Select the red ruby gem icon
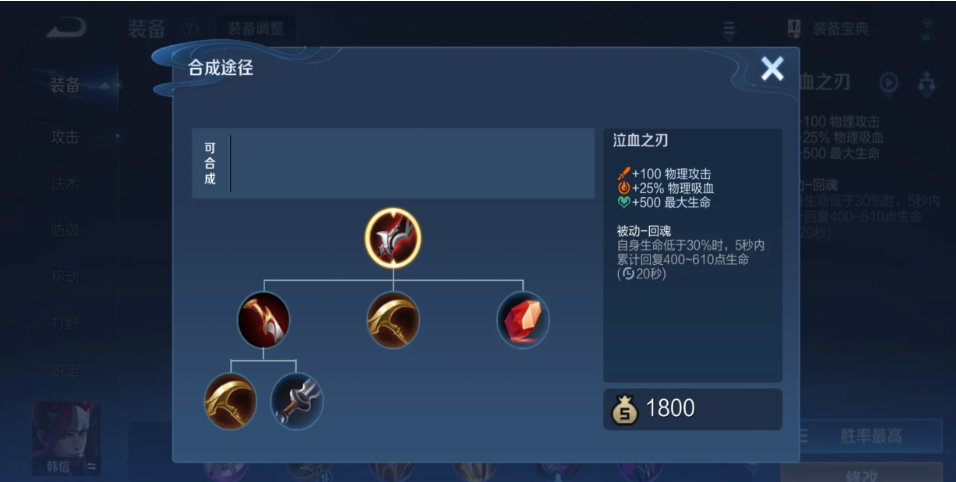Image resolution: width=956 pixels, height=482 pixels. pos(523,320)
